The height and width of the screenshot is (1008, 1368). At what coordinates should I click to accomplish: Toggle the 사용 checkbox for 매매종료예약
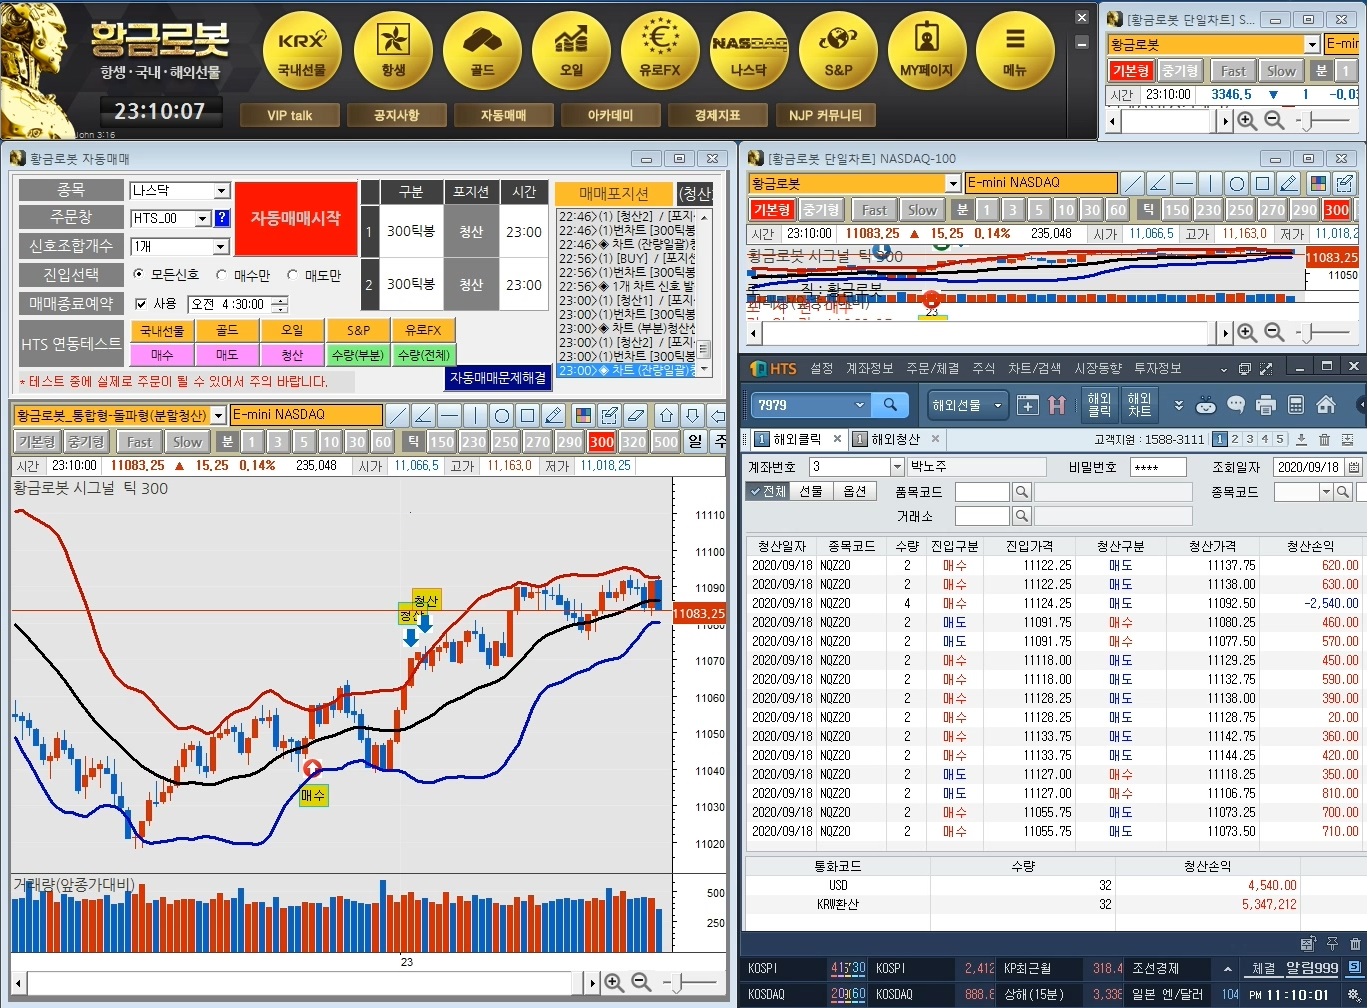141,304
